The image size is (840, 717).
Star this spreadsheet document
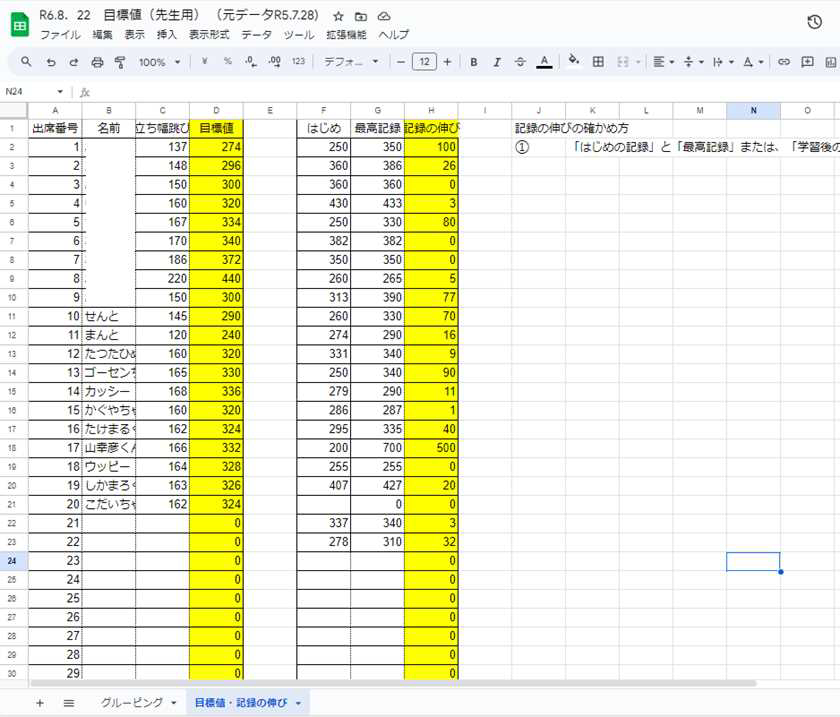coord(338,17)
